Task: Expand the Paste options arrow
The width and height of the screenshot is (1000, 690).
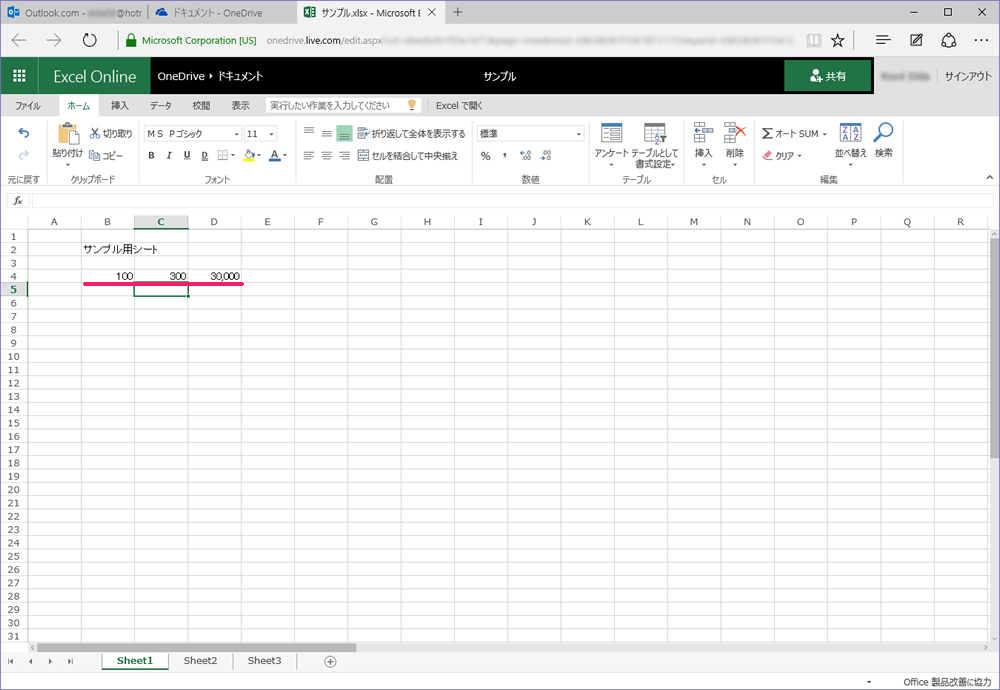Action: (68, 165)
